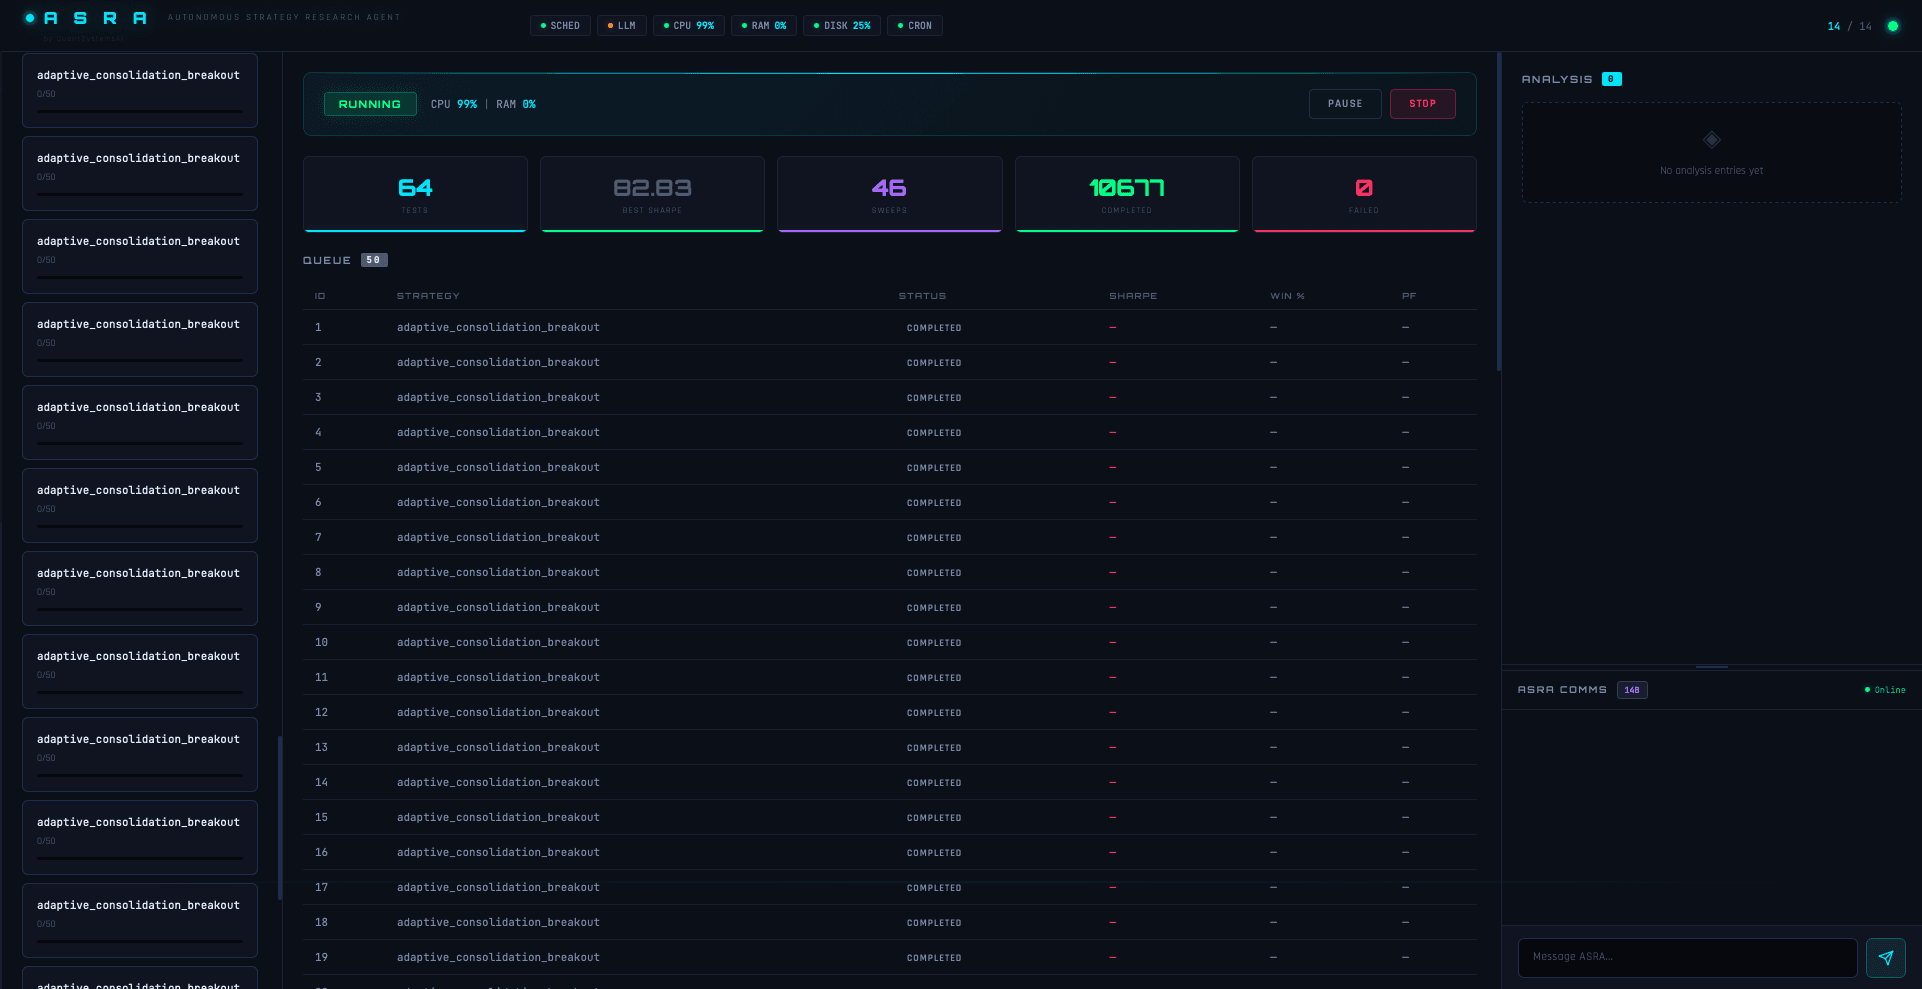This screenshot has height=989, width=1922.
Task: Click the ASRA Comms count badge 148
Action: click(x=1632, y=690)
